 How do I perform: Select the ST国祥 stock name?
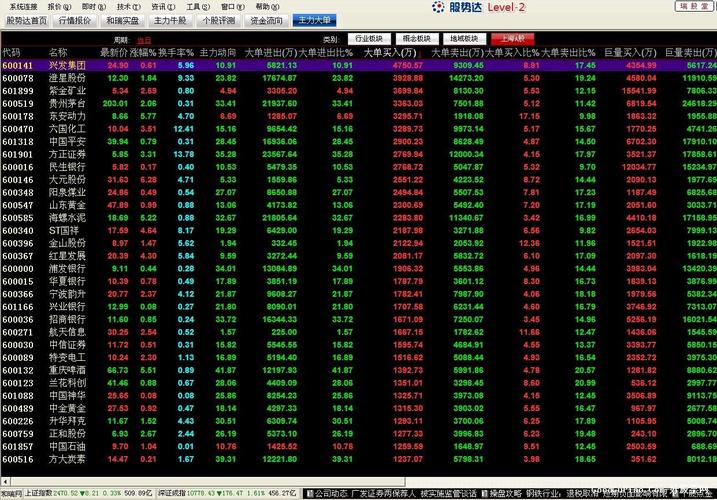tap(64, 231)
